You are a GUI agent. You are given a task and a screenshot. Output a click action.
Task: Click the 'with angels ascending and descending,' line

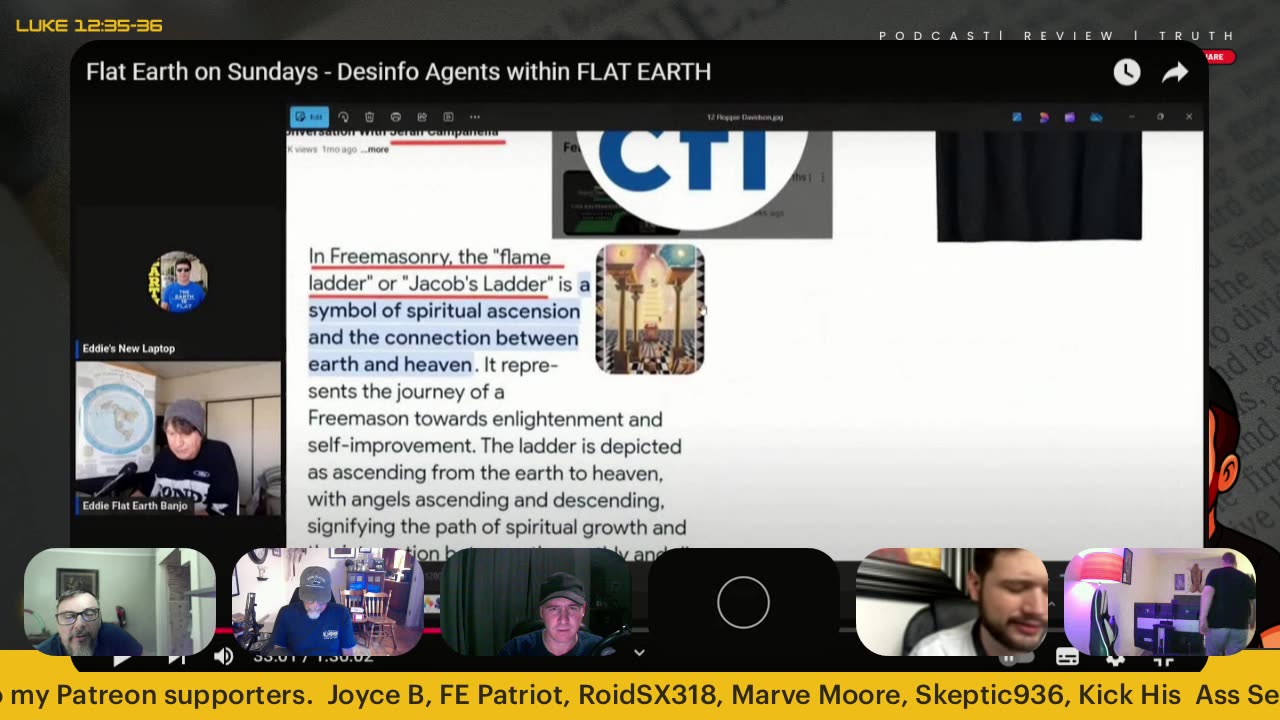coord(485,500)
